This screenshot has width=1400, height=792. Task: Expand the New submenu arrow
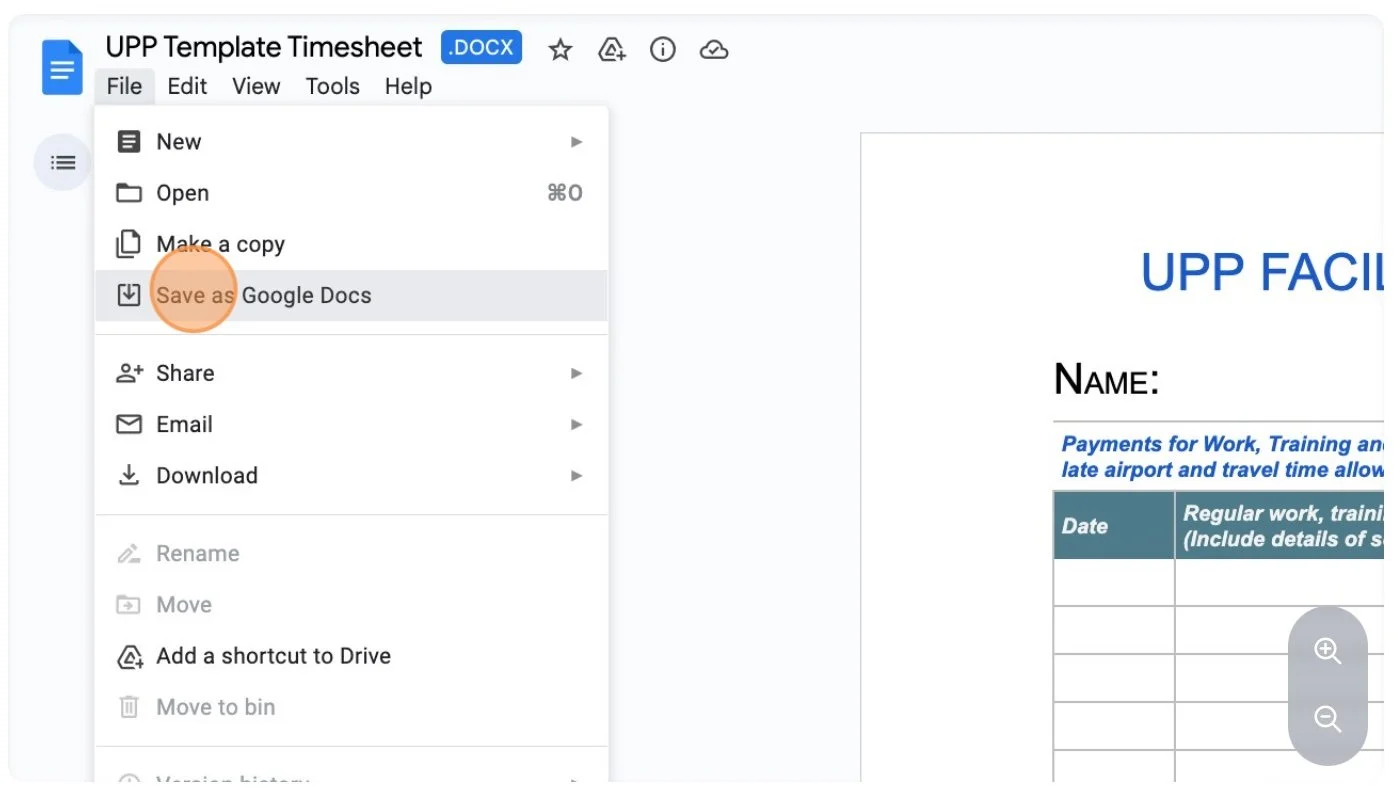tap(576, 142)
